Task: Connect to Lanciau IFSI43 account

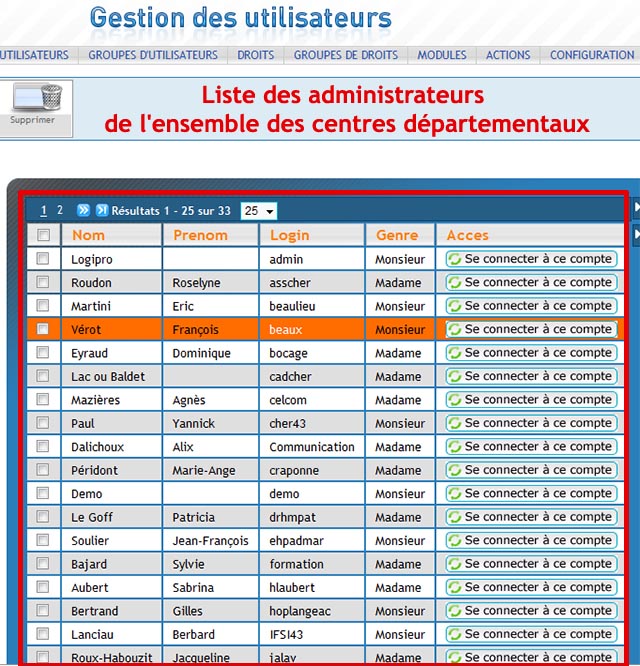Action: 531,634
